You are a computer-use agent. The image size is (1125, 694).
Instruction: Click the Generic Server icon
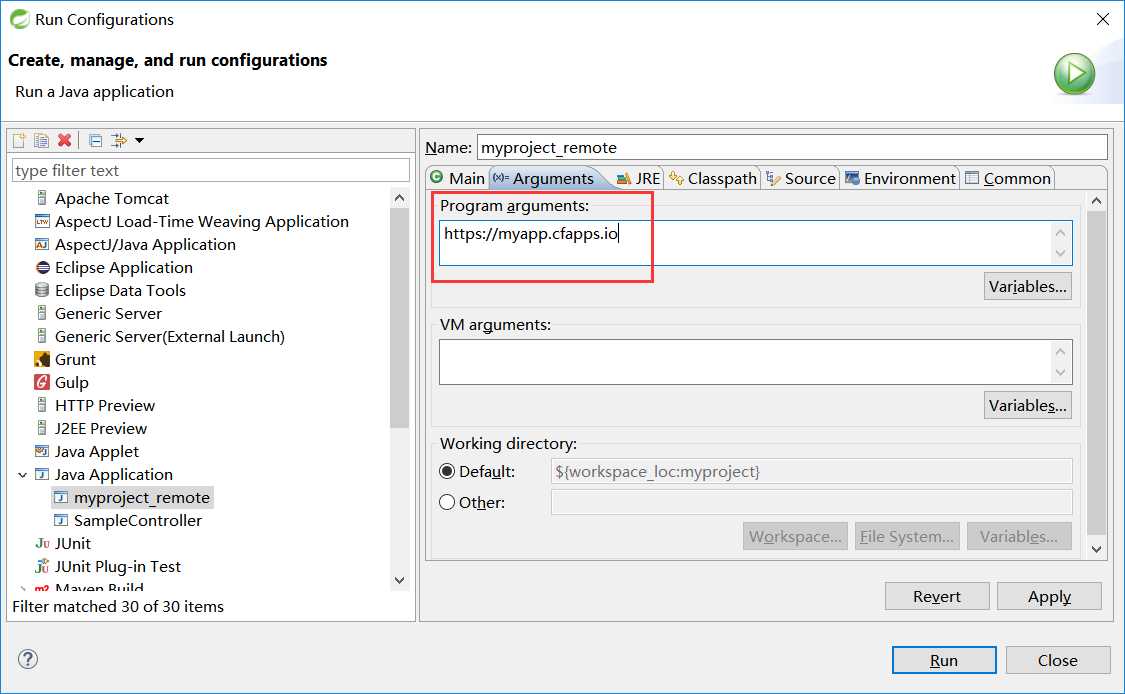(x=42, y=313)
